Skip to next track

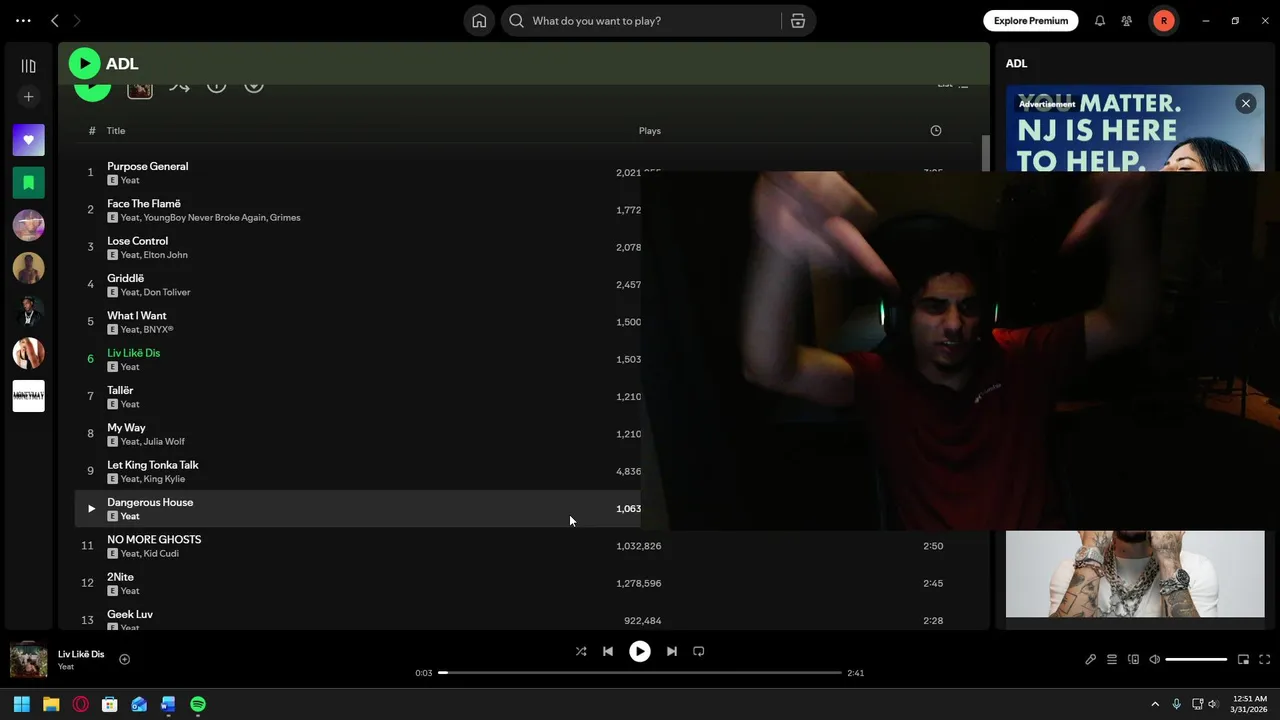tap(672, 651)
